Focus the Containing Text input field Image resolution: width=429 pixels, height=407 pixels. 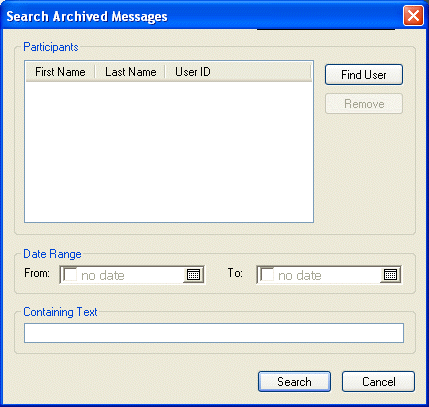pyautogui.click(x=214, y=333)
